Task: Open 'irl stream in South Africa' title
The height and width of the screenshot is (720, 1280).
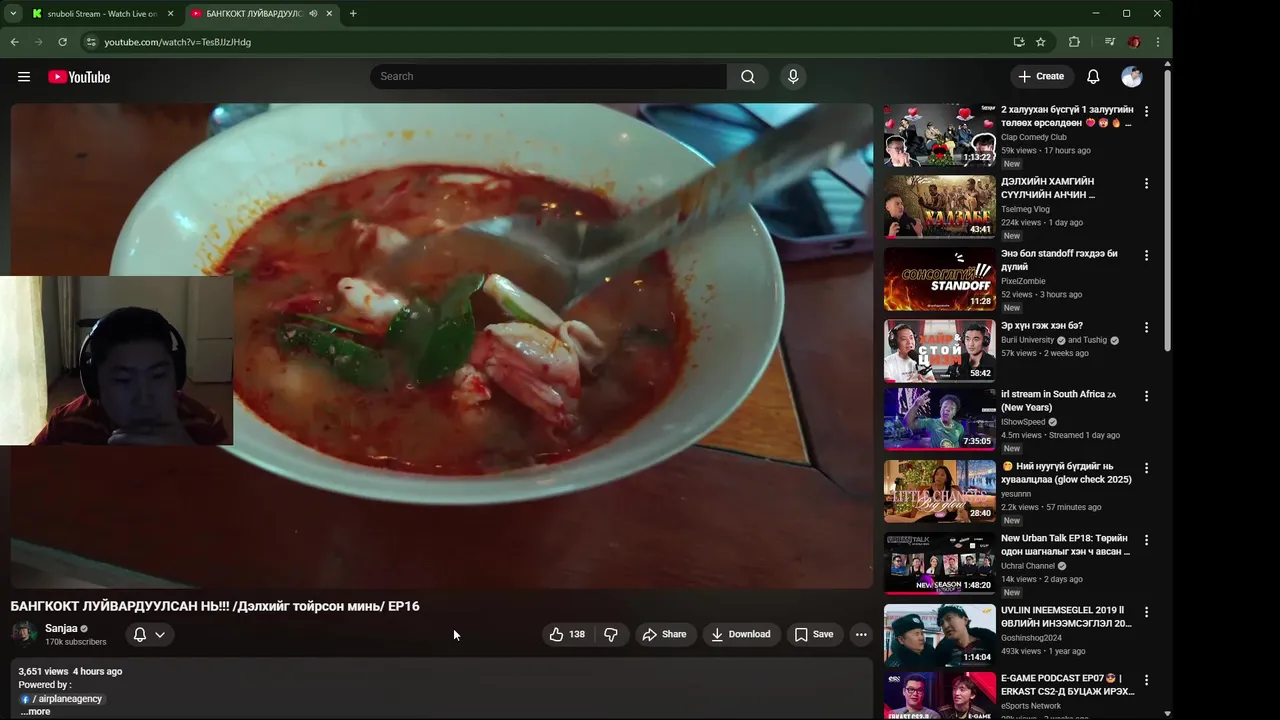Action: pyautogui.click(x=1059, y=401)
